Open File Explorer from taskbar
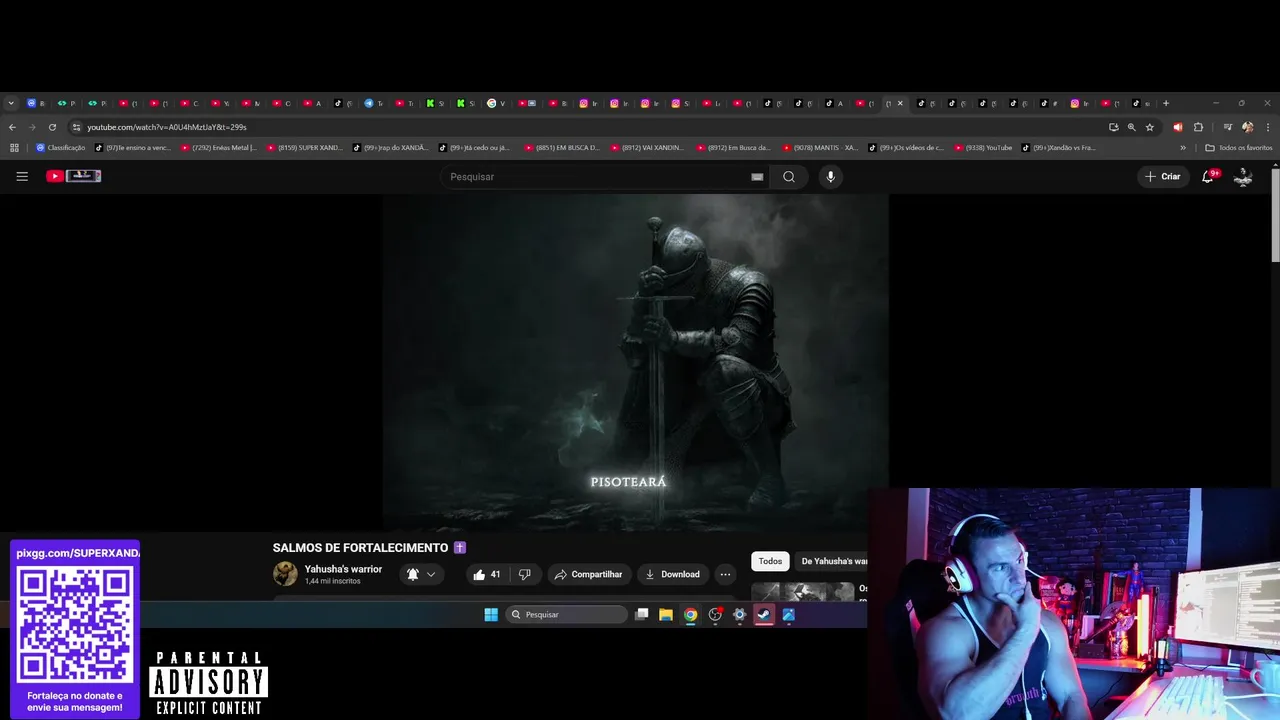The width and height of the screenshot is (1280, 720). pyautogui.click(x=666, y=615)
